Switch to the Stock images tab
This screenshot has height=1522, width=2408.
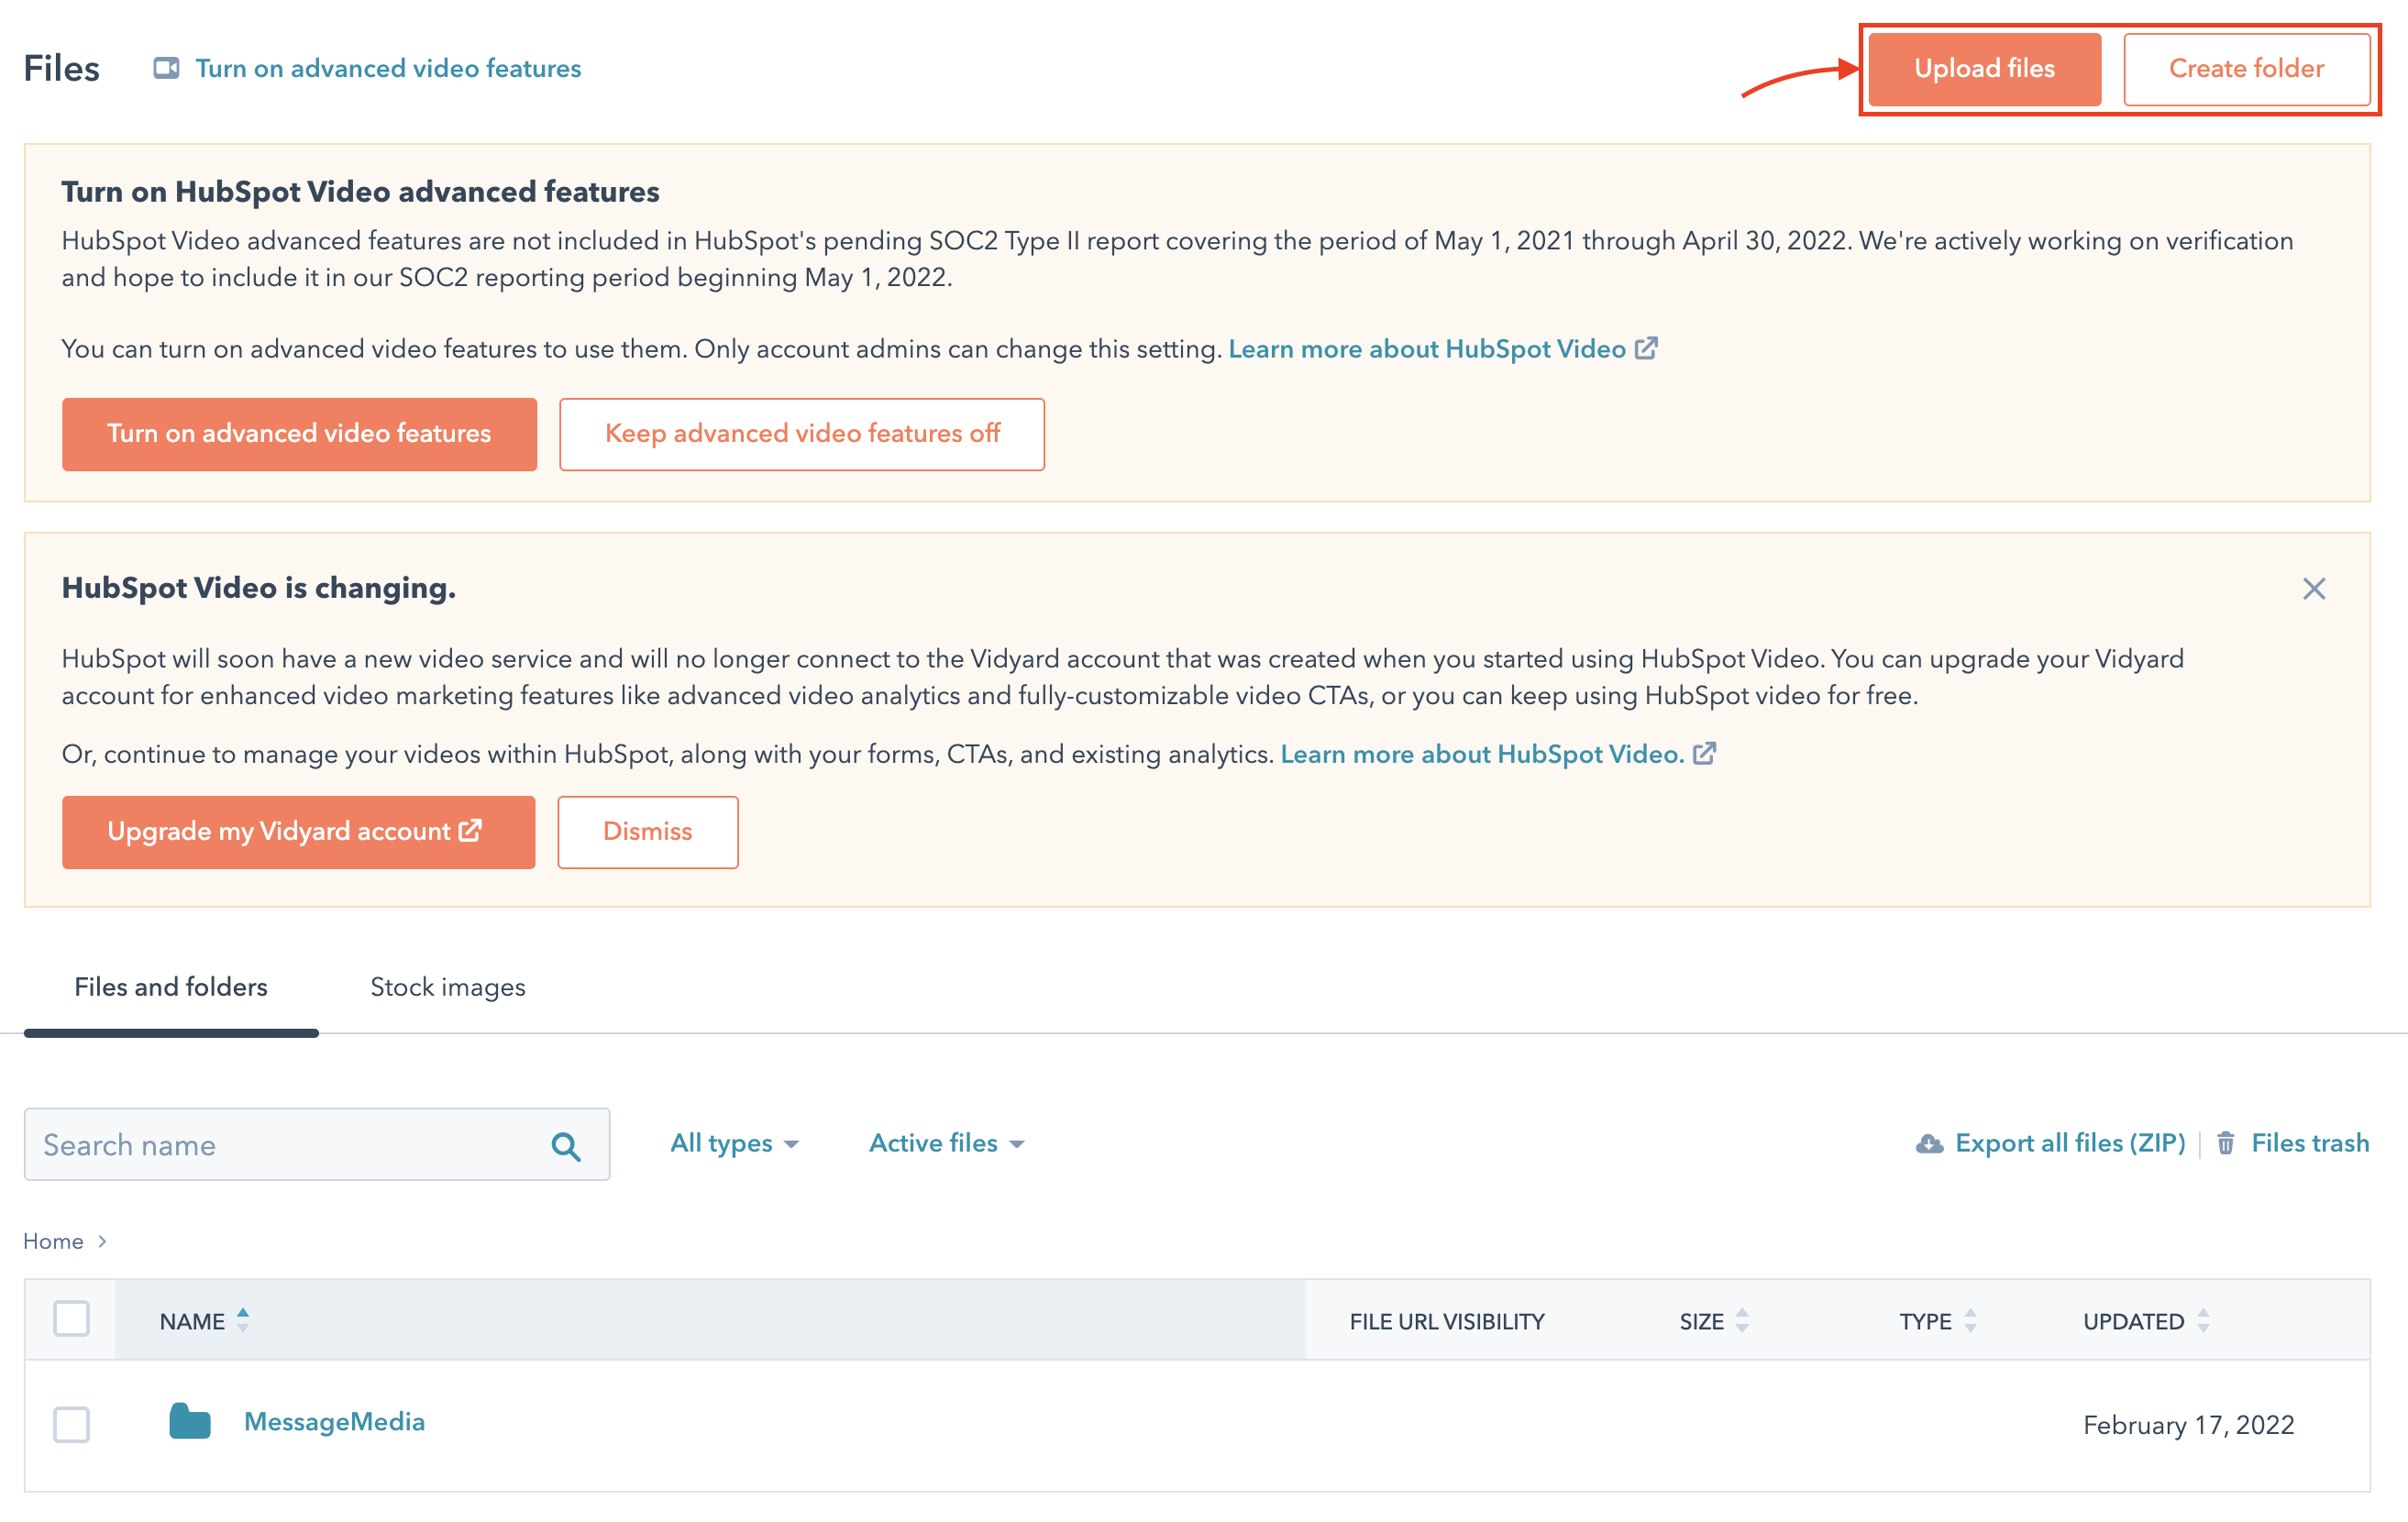(x=448, y=987)
